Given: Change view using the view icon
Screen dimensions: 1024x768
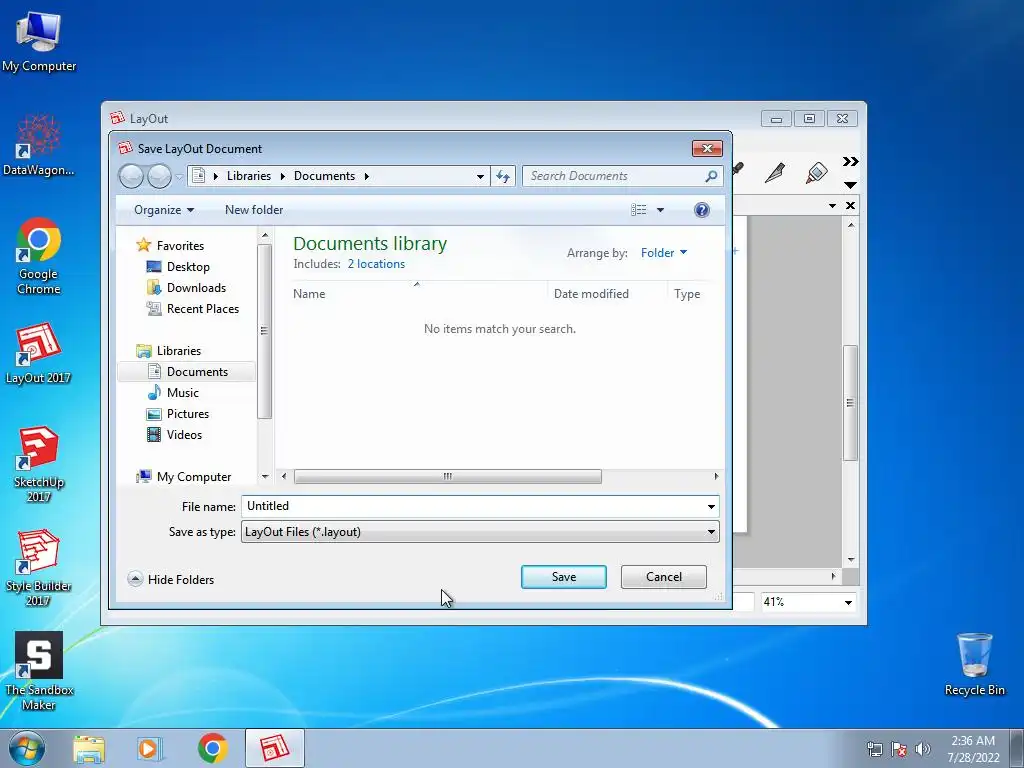Looking at the screenshot, I should click(639, 210).
